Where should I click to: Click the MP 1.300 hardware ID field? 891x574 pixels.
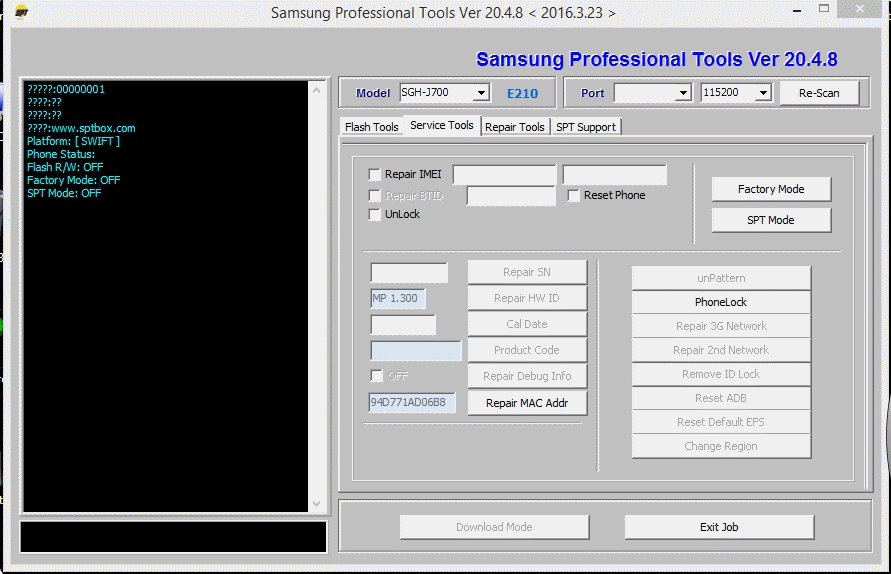(x=398, y=298)
